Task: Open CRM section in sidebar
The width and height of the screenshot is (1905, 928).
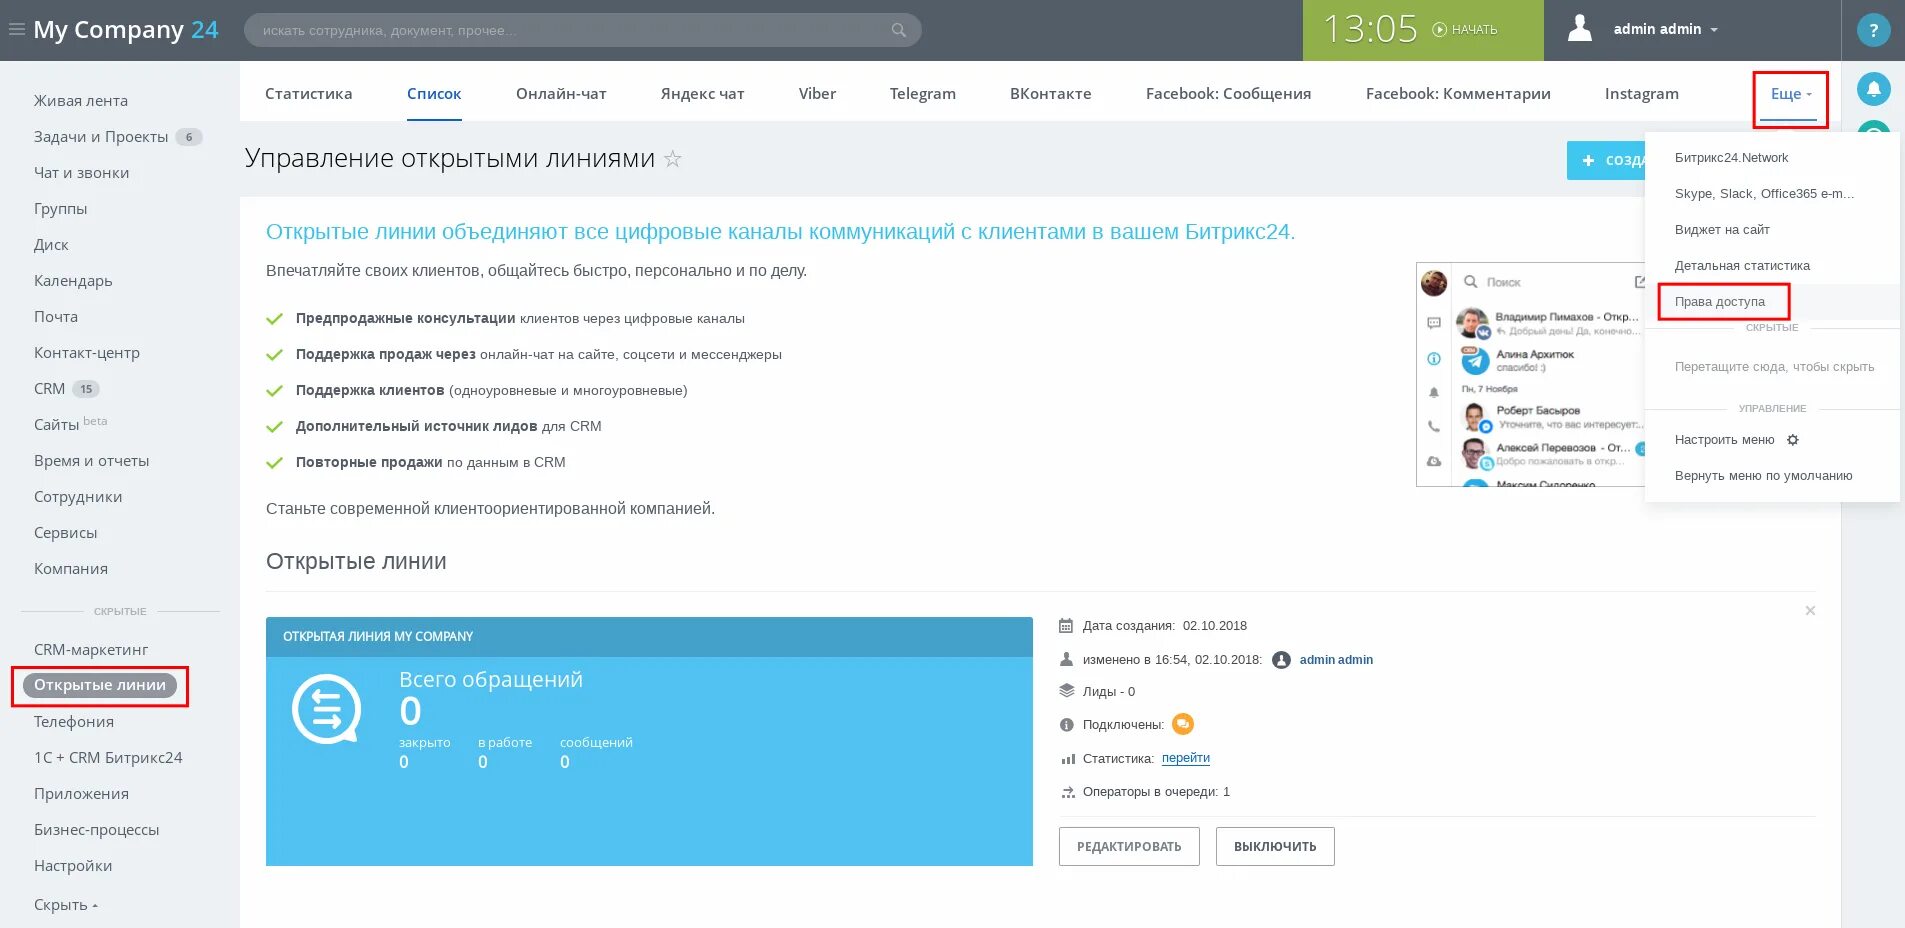Action: pyautogui.click(x=49, y=389)
